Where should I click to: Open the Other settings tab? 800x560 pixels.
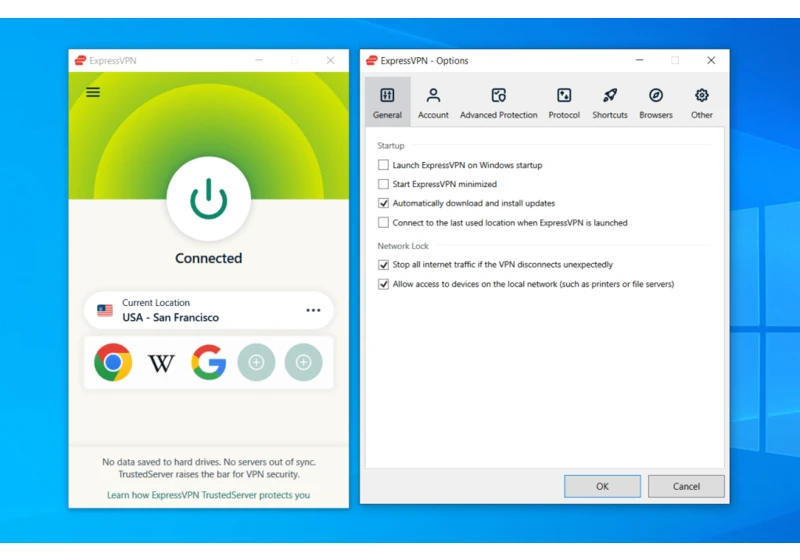pyautogui.click(x=702, y=102)
